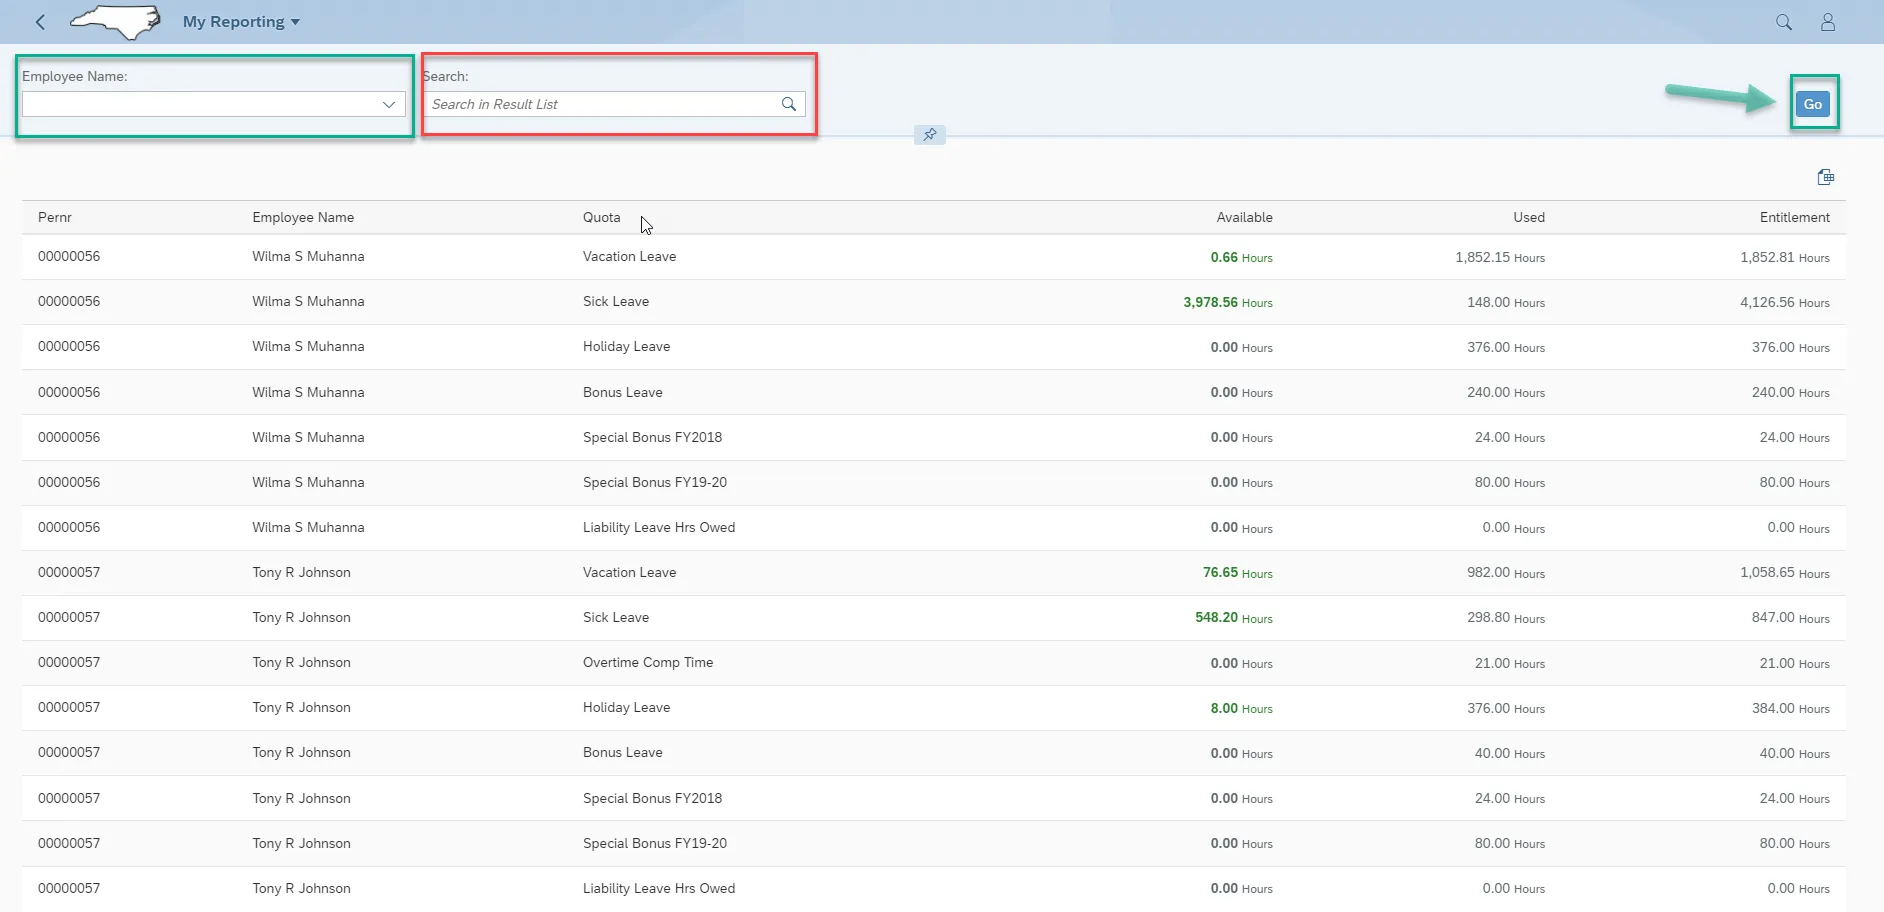Screen dimensions: 1884x912
Task: Sort by the Quota column header
Action: tap(601, 217)
